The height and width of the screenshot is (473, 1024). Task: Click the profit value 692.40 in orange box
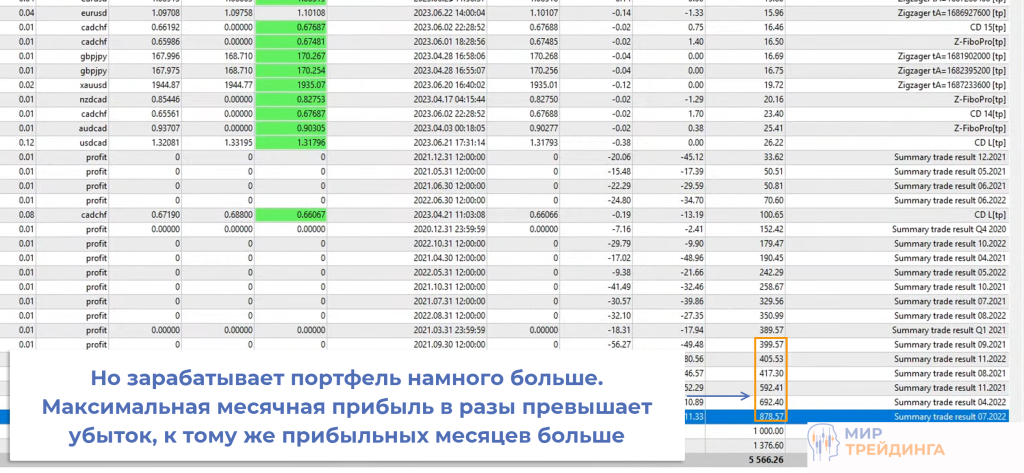771,401
